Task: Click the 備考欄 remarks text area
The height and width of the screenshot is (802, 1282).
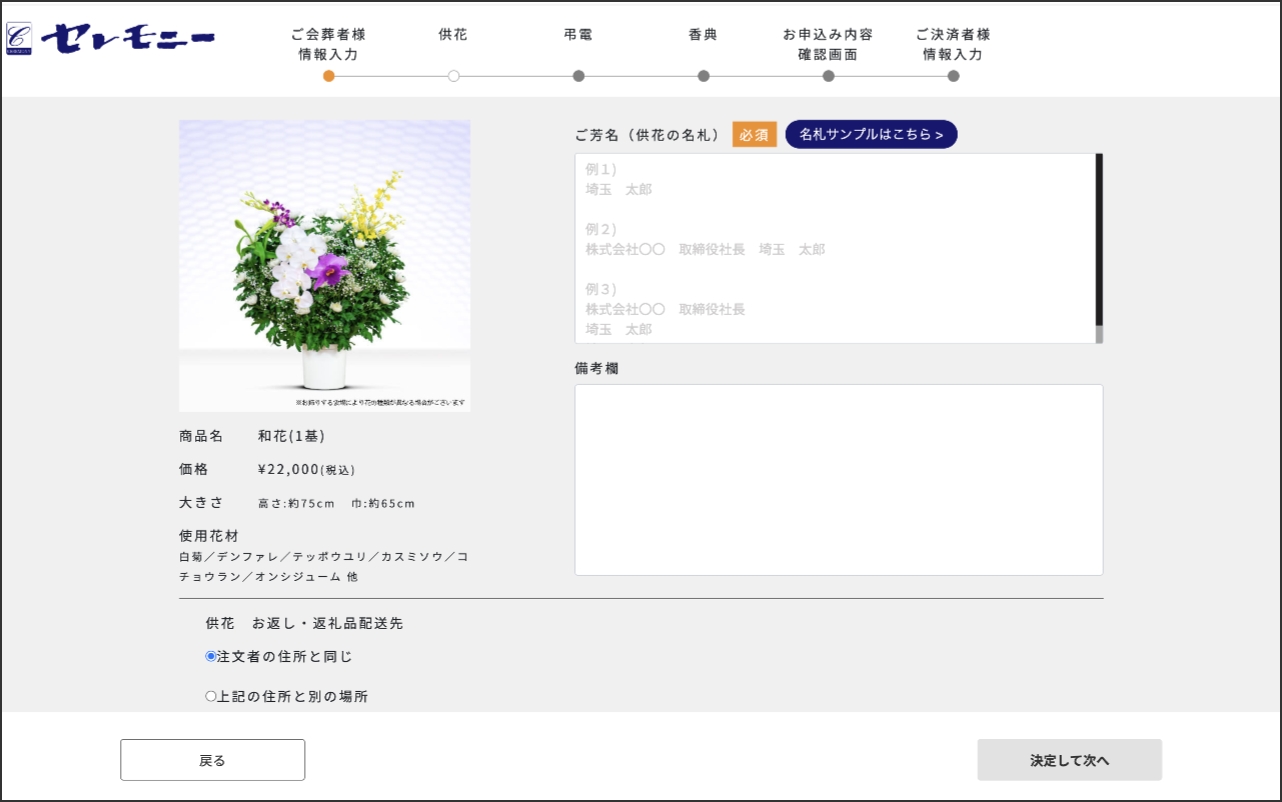Action: click(x=838, y=480)
